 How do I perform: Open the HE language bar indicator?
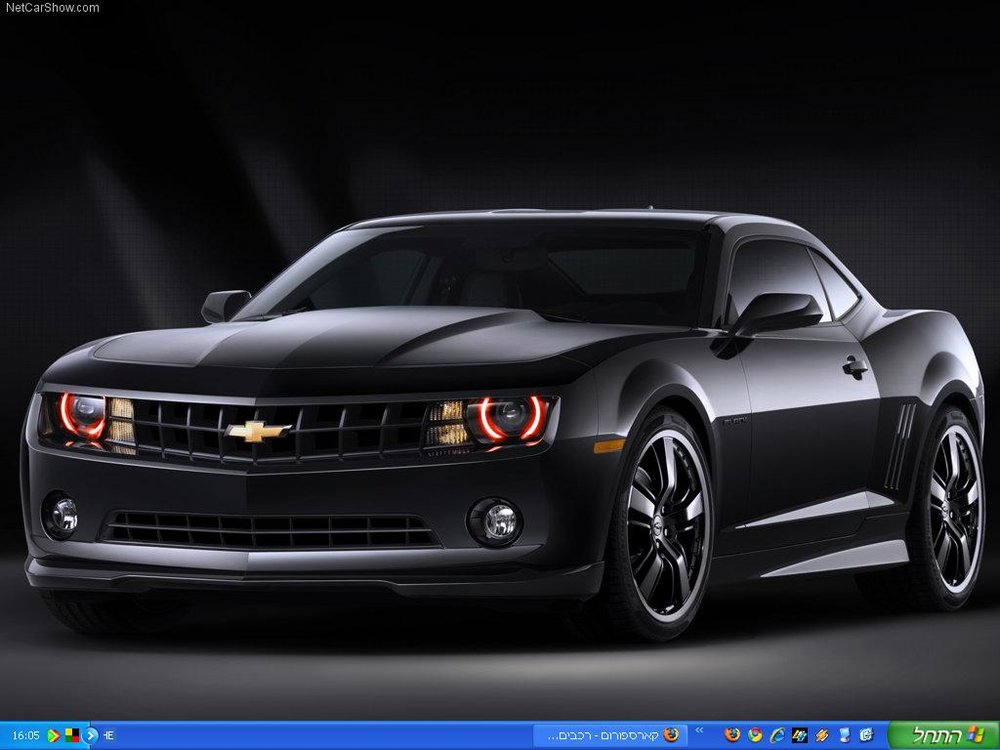point(109,735)
